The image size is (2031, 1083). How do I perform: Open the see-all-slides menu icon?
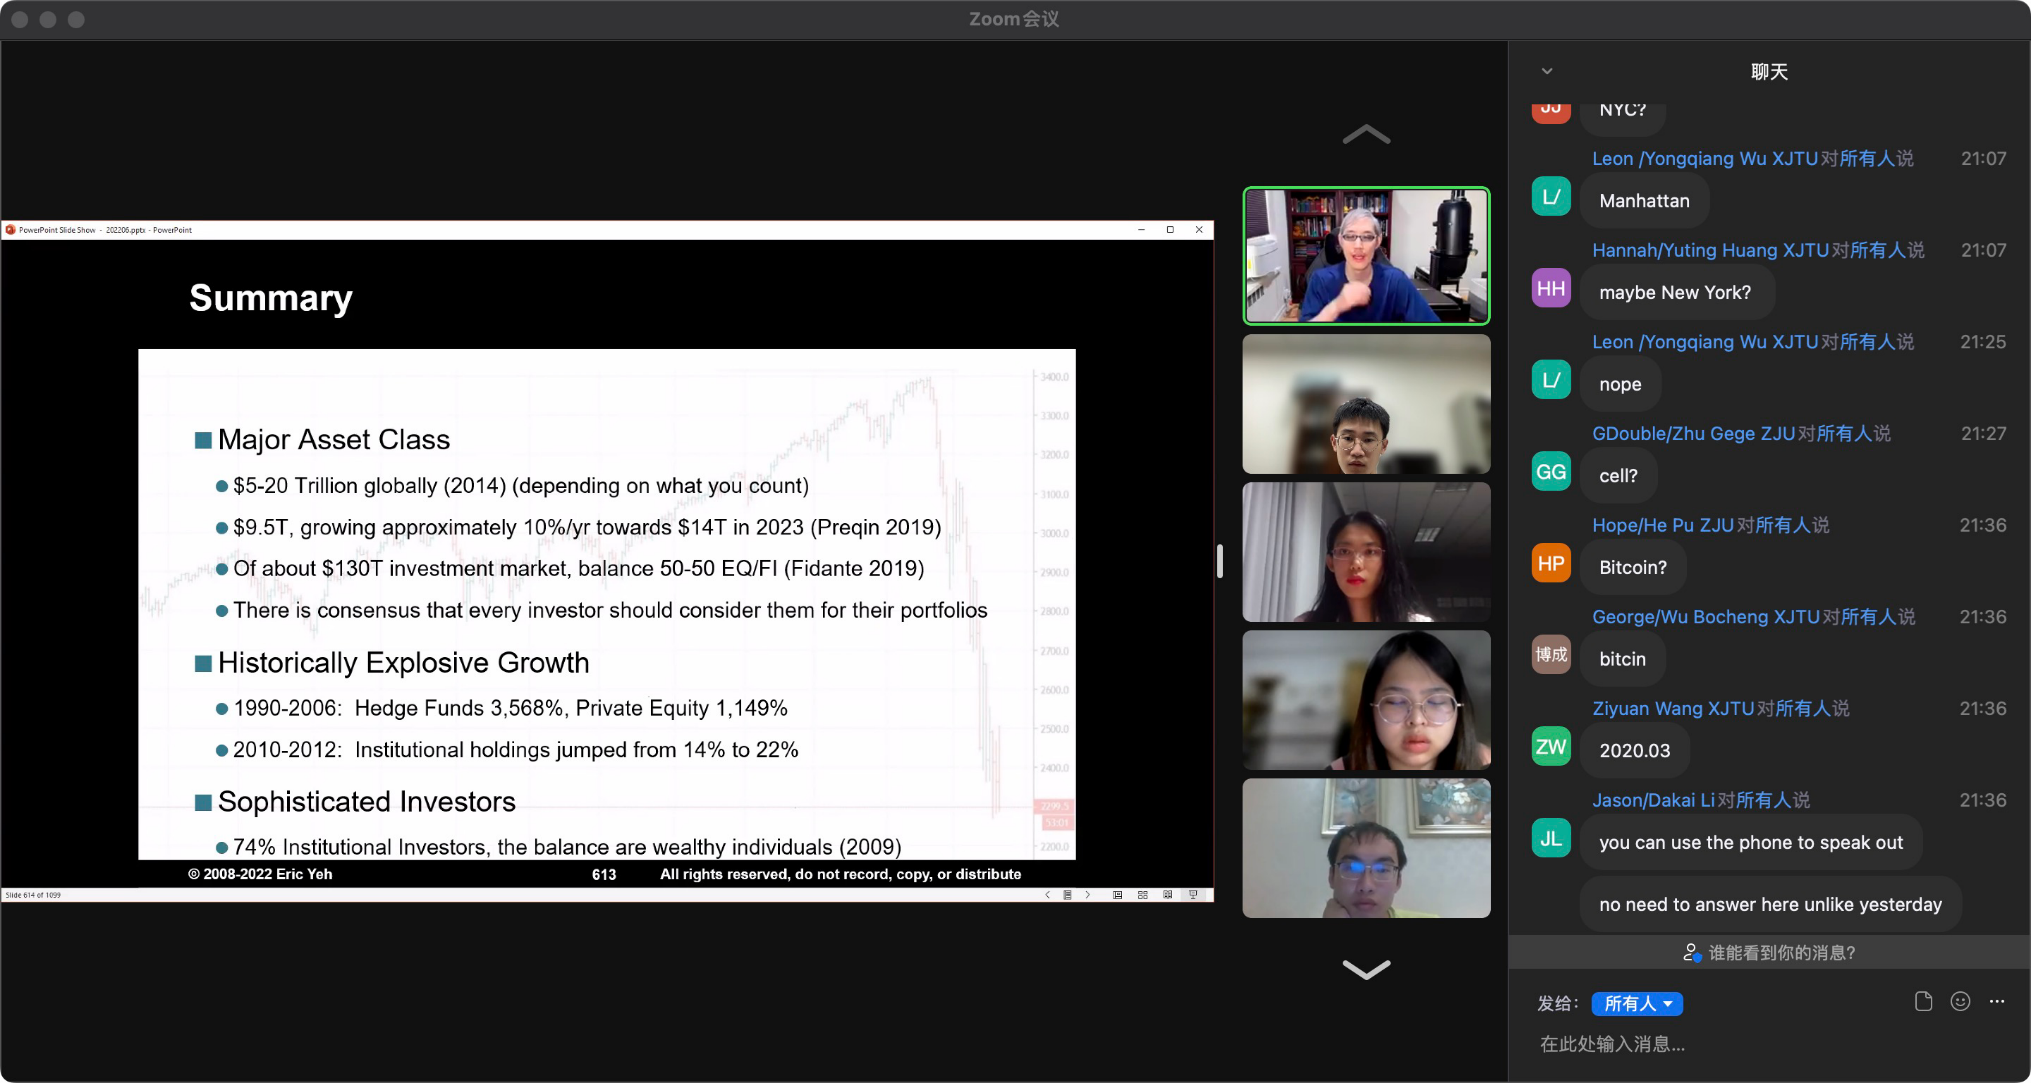pyautogui.click(x=1067, y=895)
